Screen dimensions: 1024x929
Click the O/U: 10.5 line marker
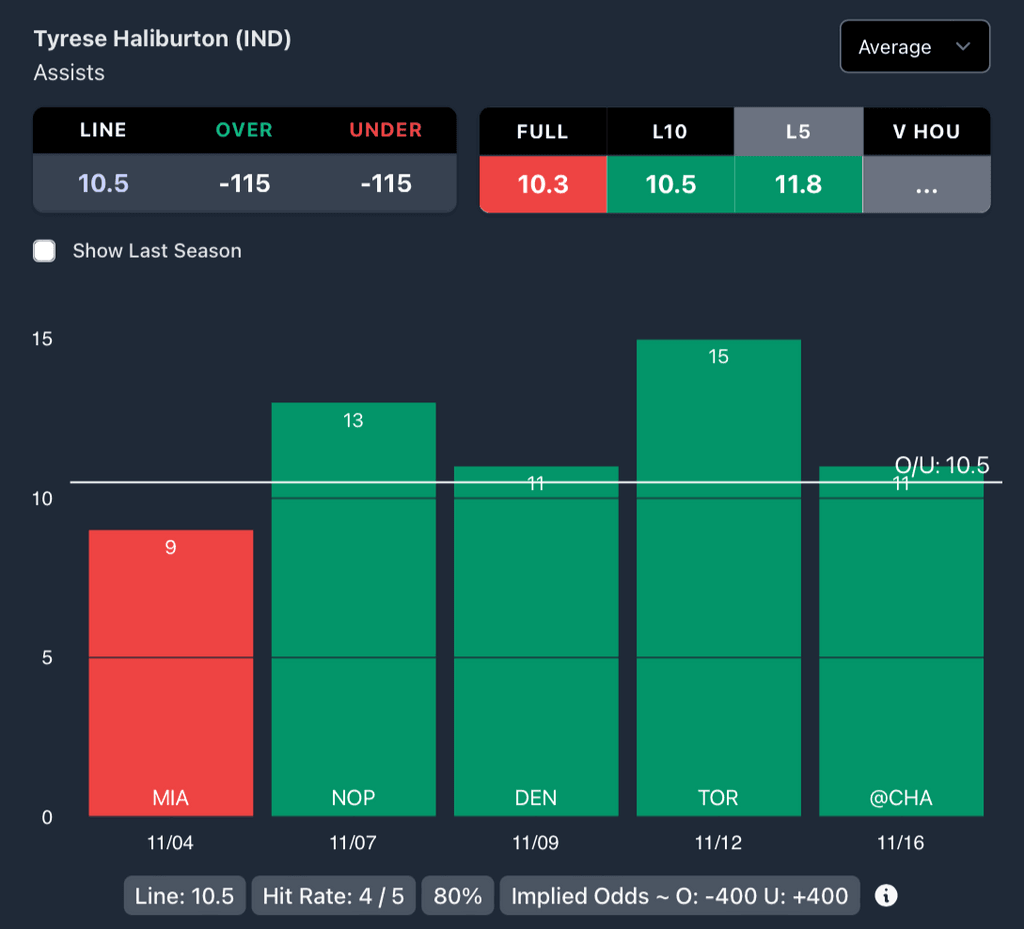941,465
